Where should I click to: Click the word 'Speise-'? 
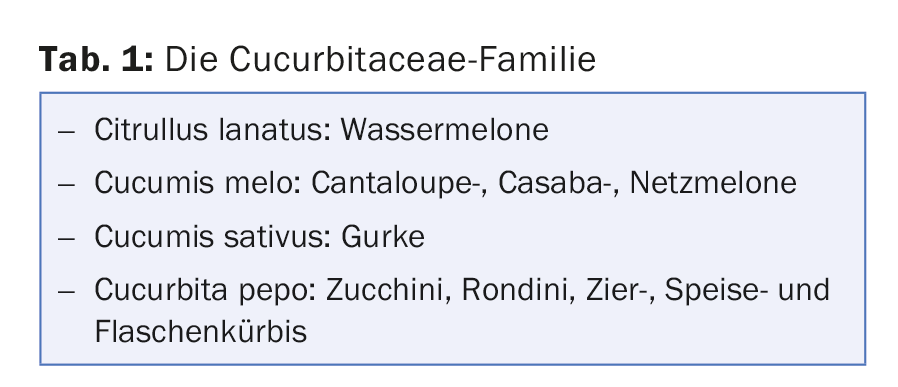[716, 290]
